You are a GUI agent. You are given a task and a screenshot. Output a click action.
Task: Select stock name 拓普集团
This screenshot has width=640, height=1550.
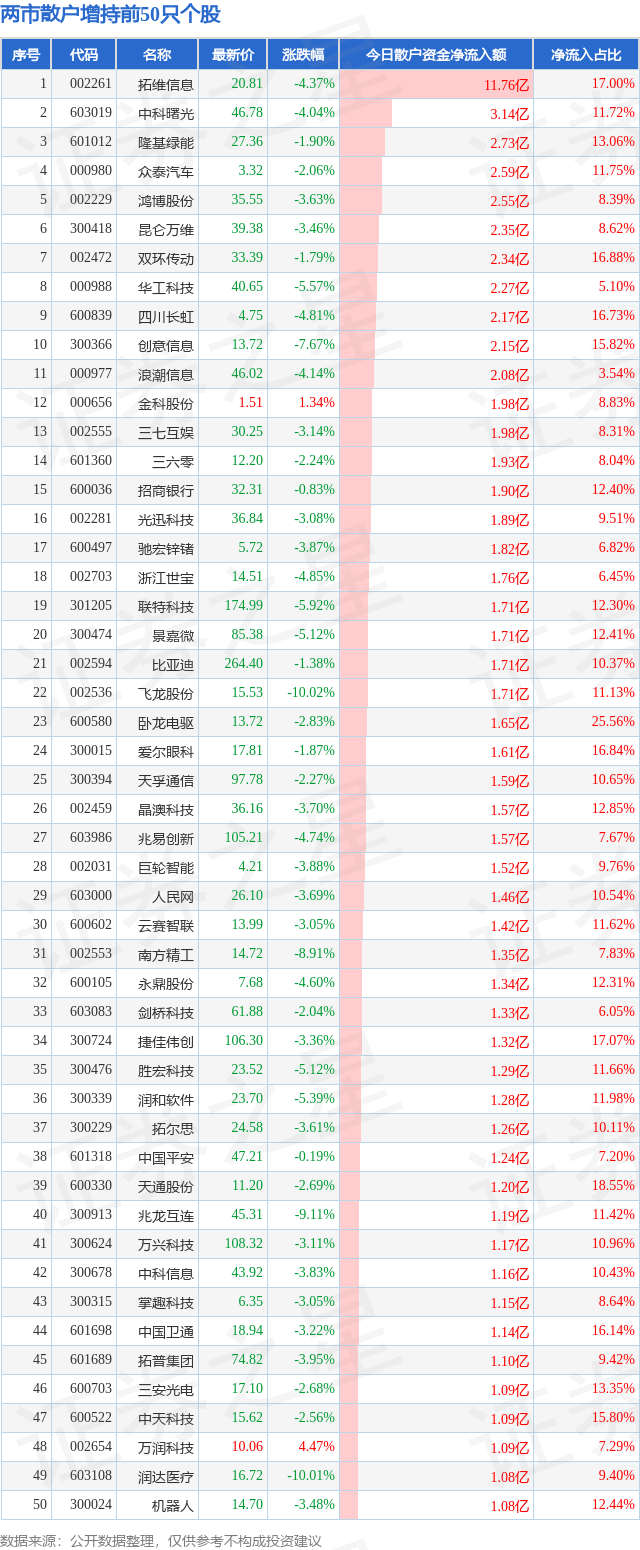[x=166, y=1360]
